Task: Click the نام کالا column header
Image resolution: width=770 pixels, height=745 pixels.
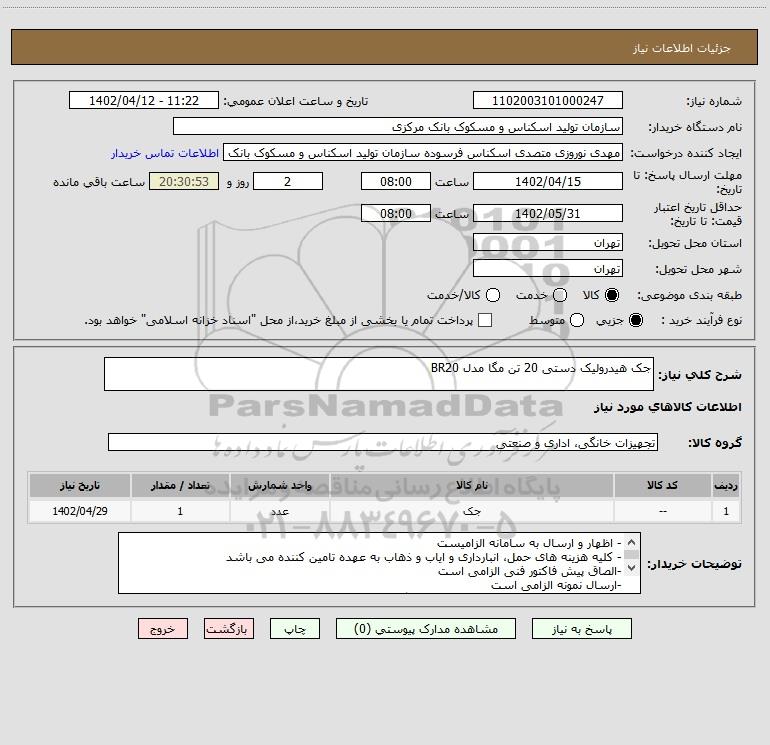Action: tap(471, 485)
